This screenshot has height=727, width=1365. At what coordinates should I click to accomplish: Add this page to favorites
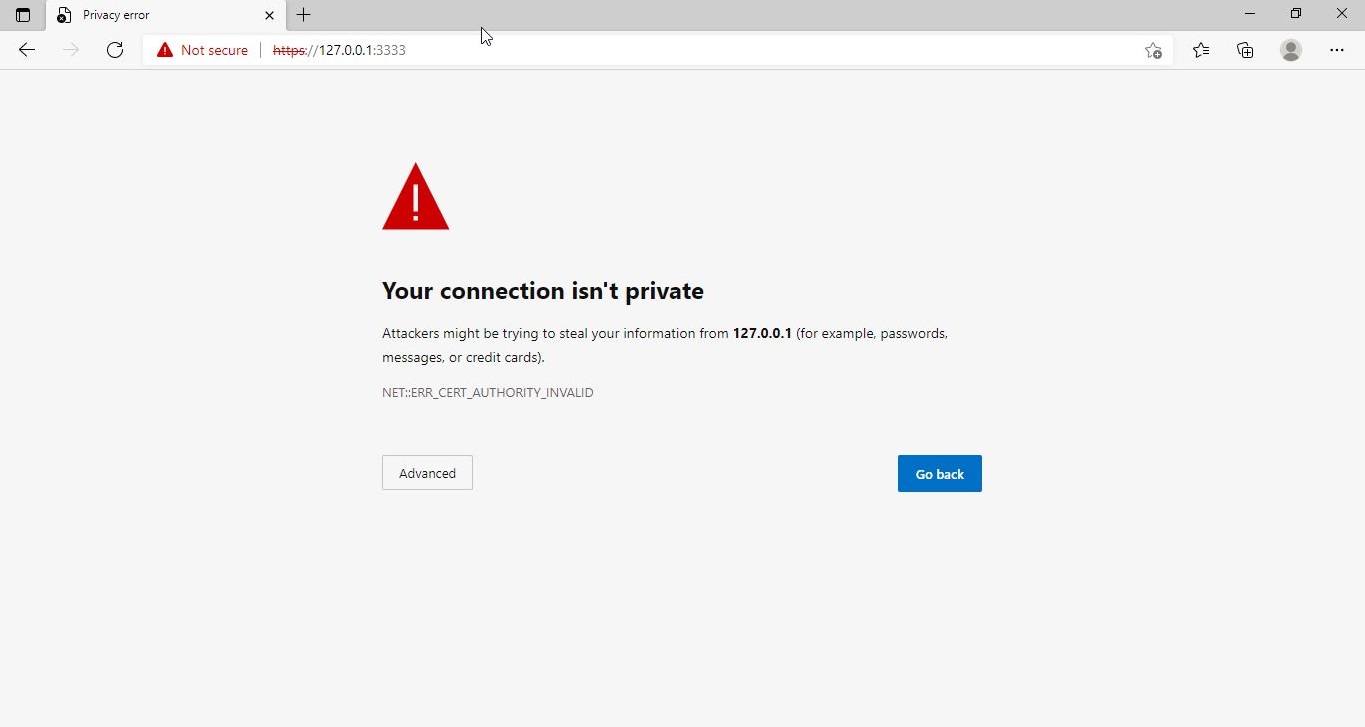coord(1153,50)
